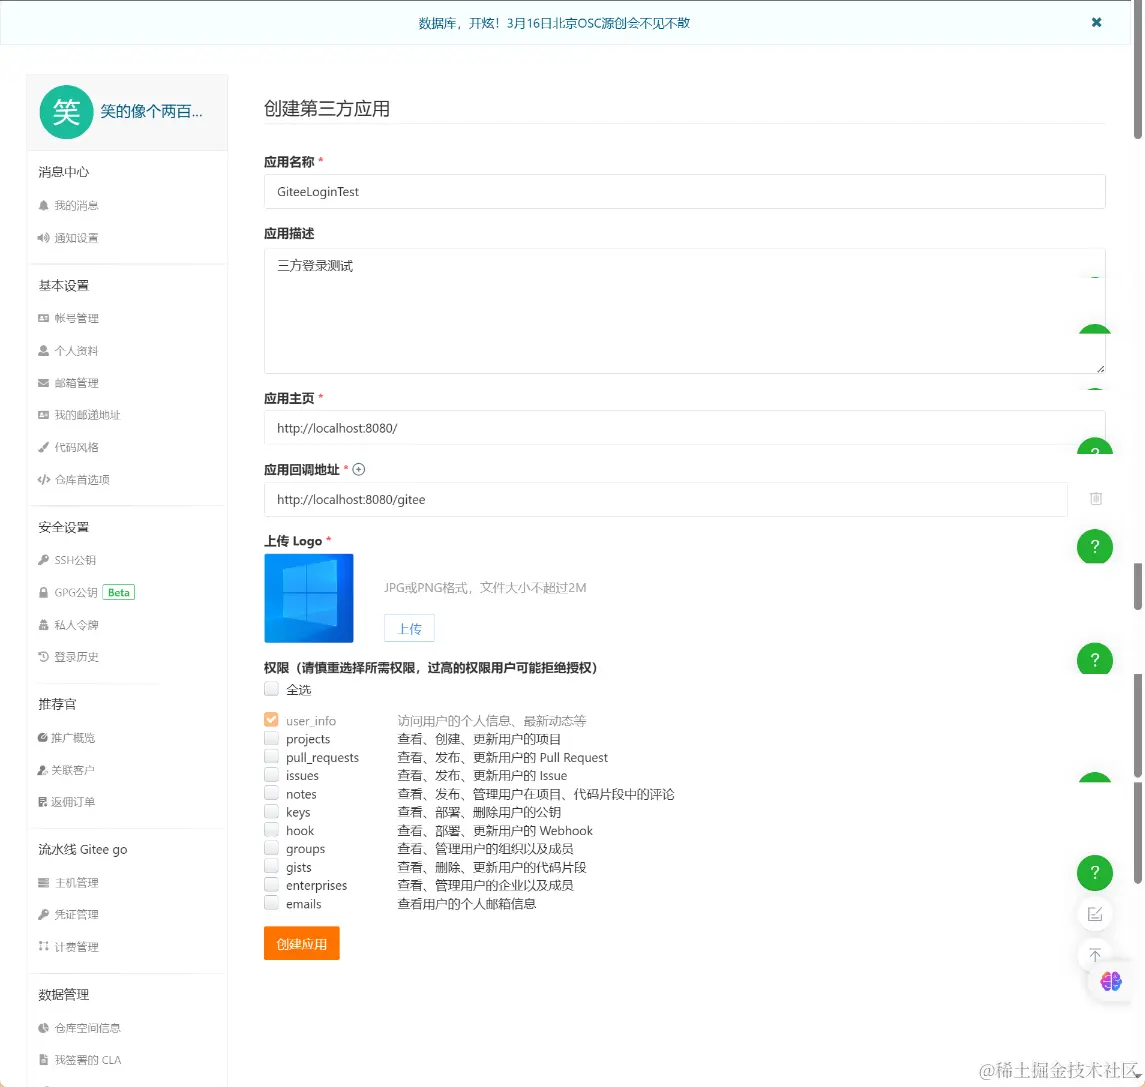Enable the issues permission checkbox

click(272, 775)
